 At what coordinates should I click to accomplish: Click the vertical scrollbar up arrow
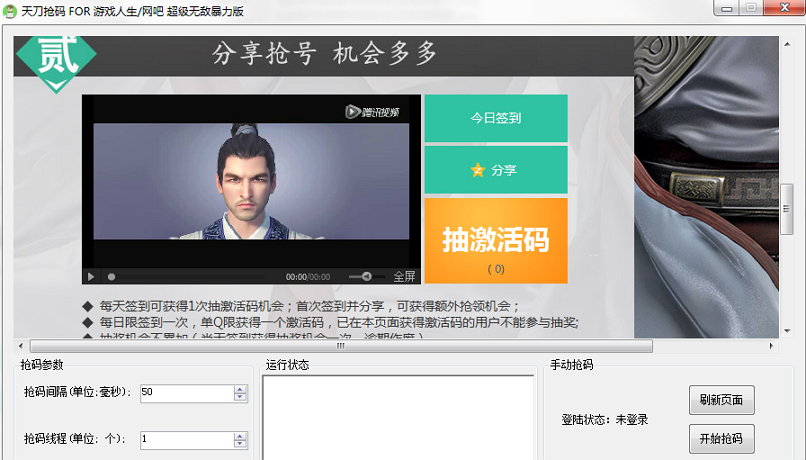click(787, 44)
